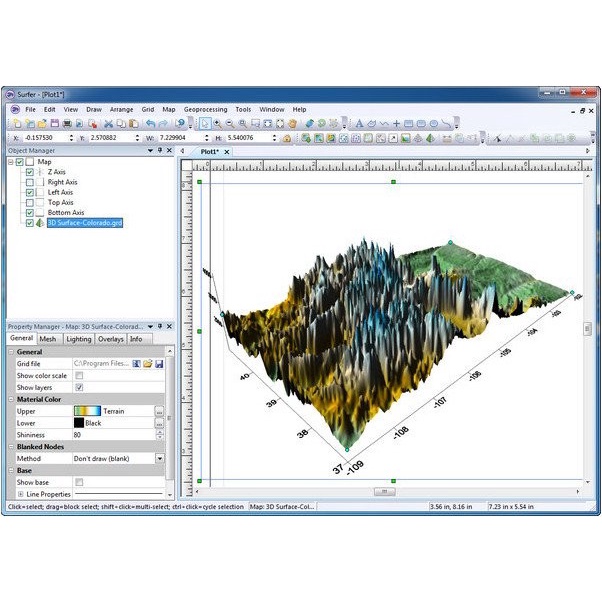
Task: Collapse the Material Color section
Action: click(x=11, y=399)
